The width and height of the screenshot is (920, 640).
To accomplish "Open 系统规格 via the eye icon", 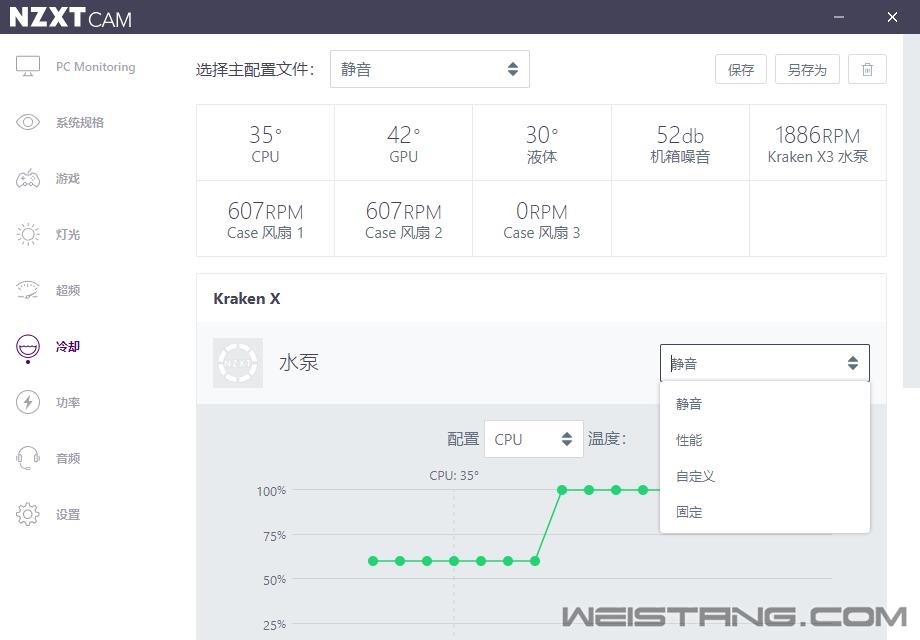I will pyautogui.click(x=28, y=122).
